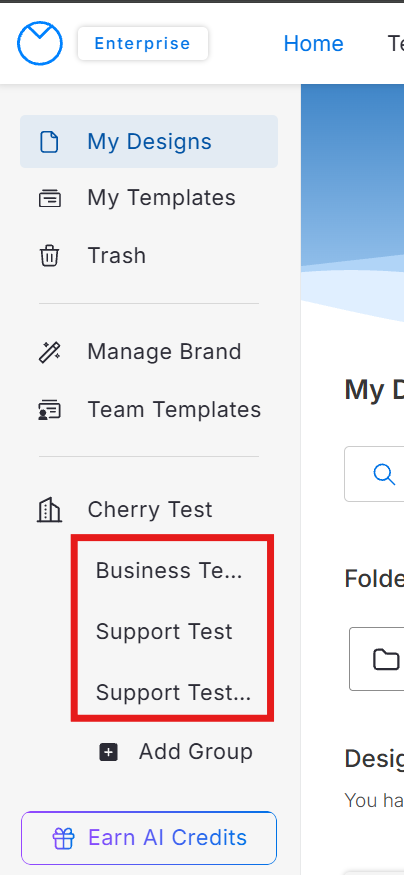This screenshot has height=875, width=404.
Task: Click the Trash bin icon
Action: pyautogui.click(x=49, y=256)
